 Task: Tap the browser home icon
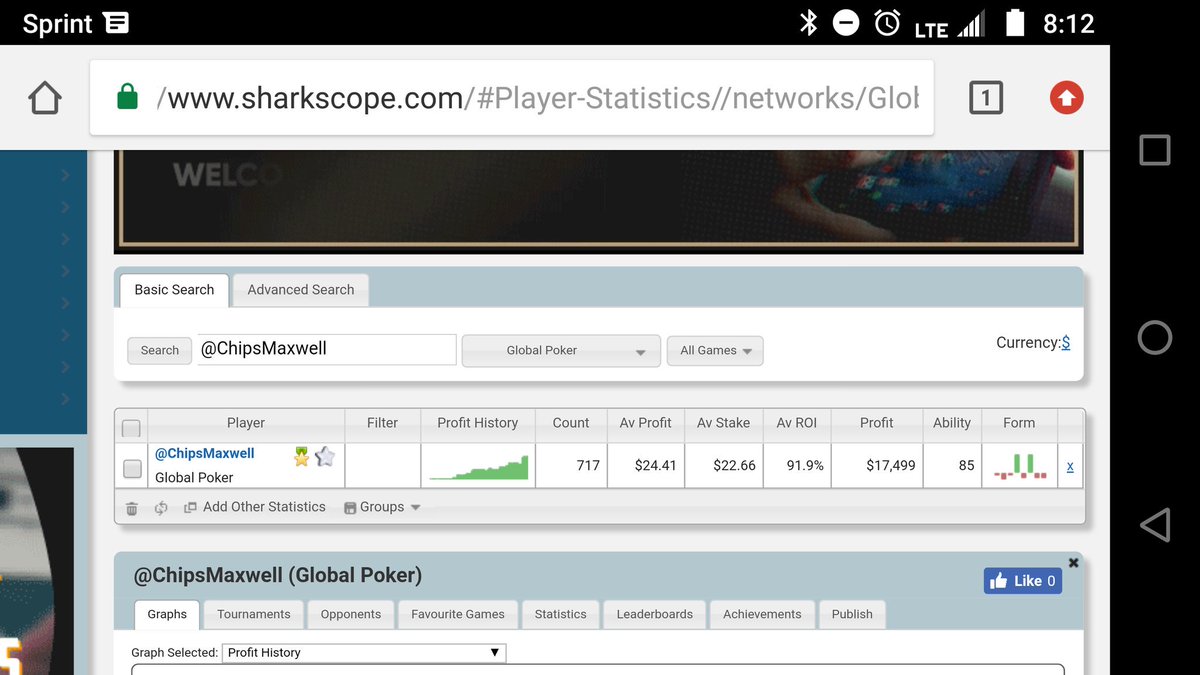(45, 98)
